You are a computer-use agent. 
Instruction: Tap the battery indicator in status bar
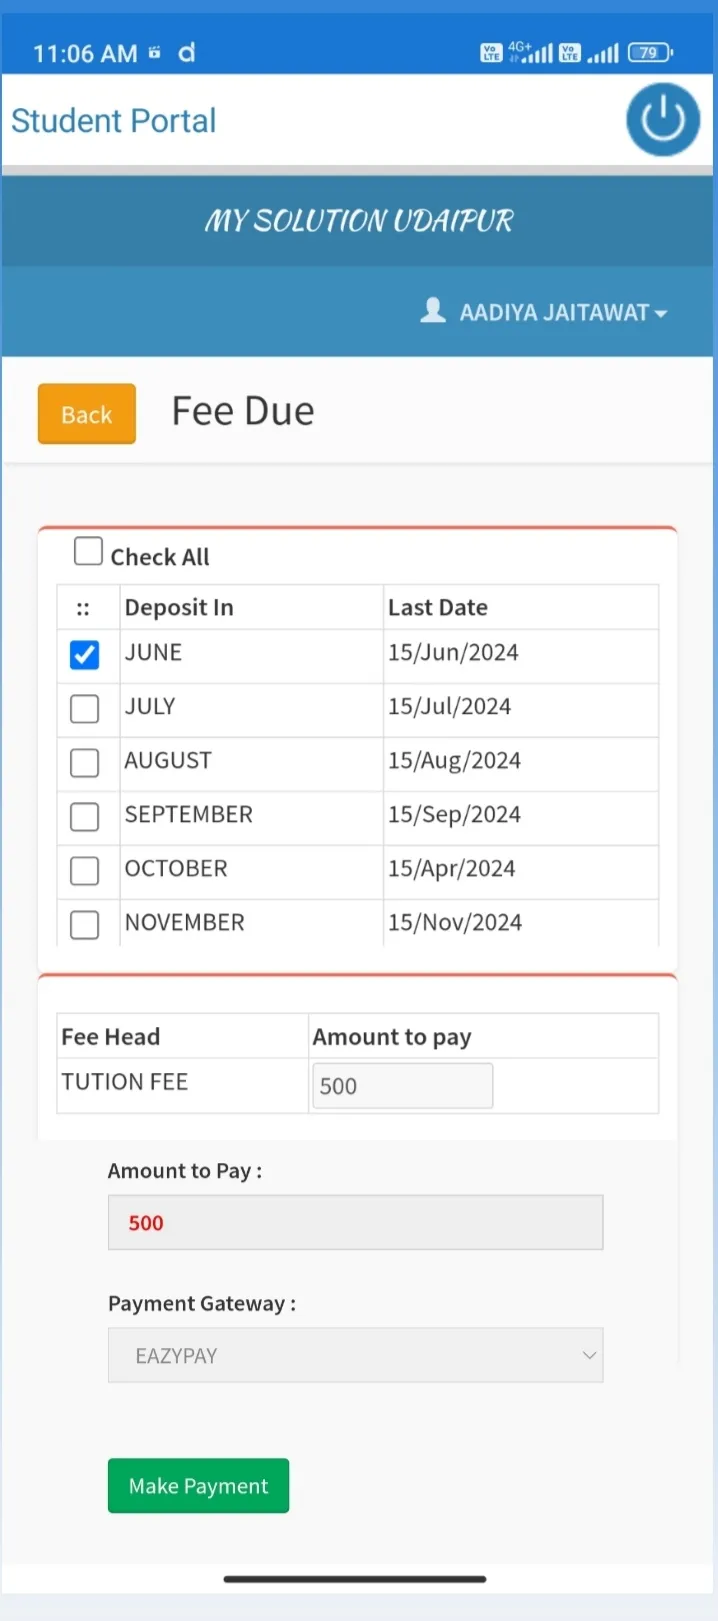(649, 53)
